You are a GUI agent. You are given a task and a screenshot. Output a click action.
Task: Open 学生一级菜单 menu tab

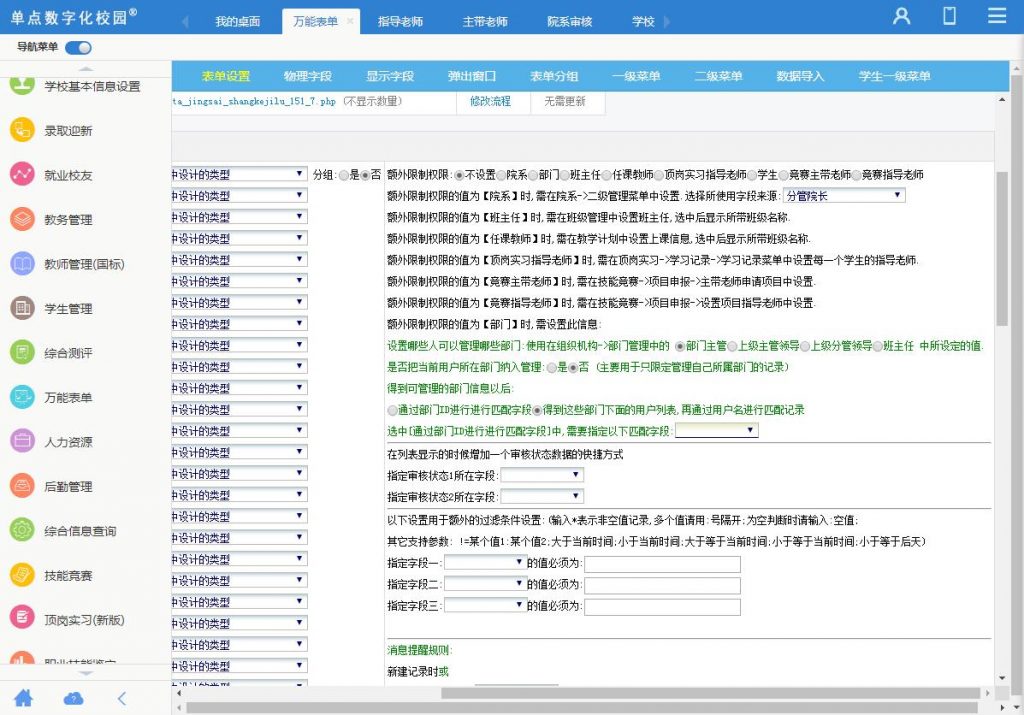coord(894,76)
